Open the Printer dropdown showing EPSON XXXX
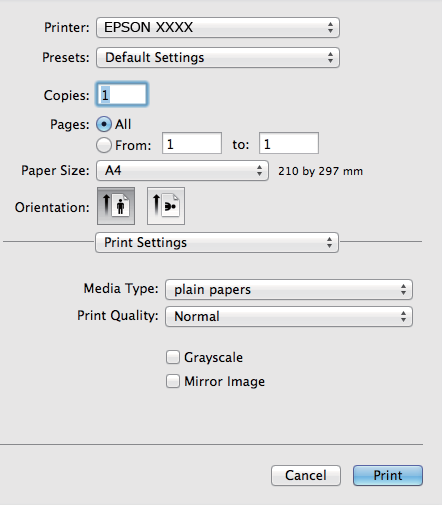442x505 pixels. click(x=218, y=27)
